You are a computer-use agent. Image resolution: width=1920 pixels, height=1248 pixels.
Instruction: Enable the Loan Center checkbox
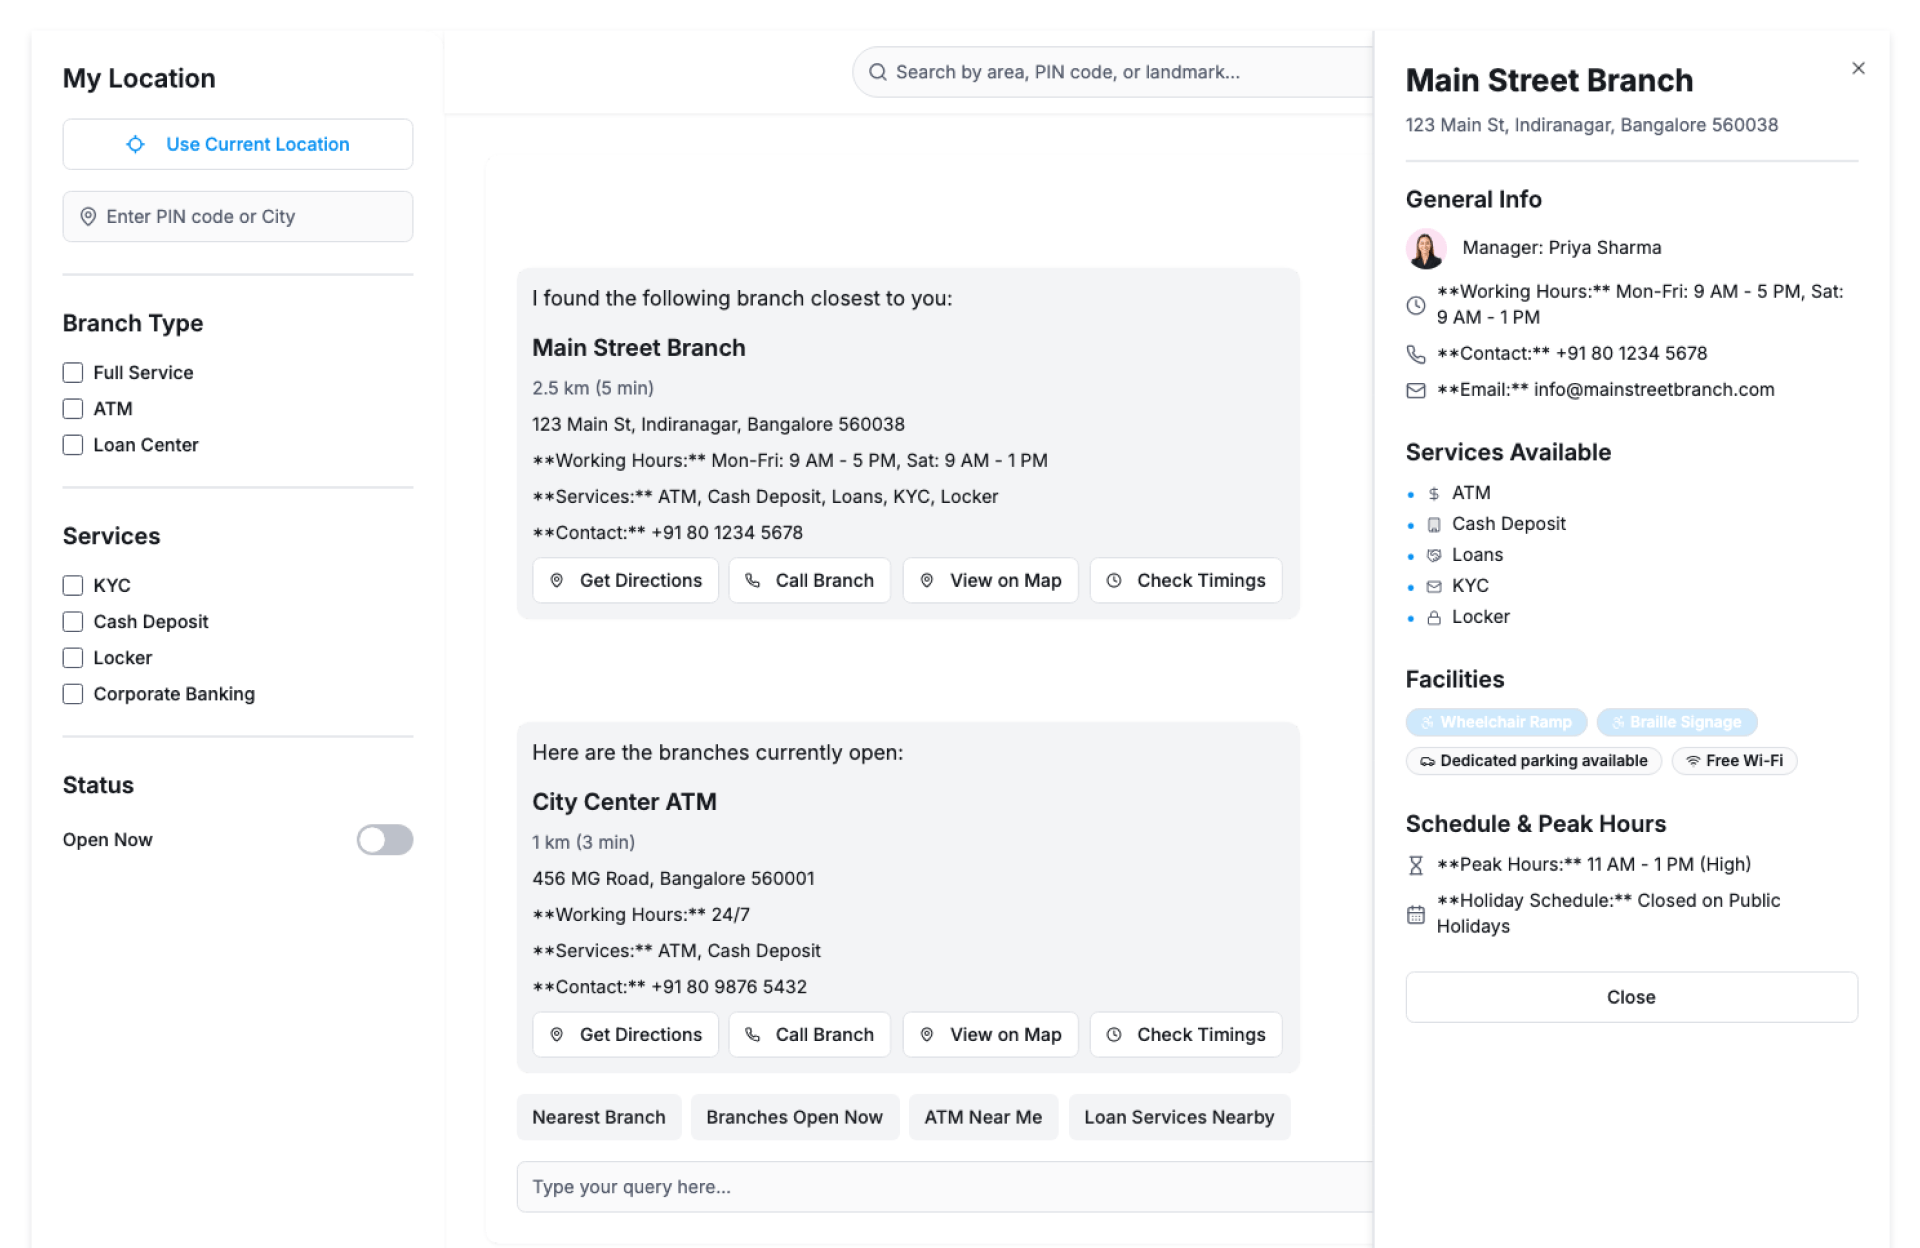(73, 445)
